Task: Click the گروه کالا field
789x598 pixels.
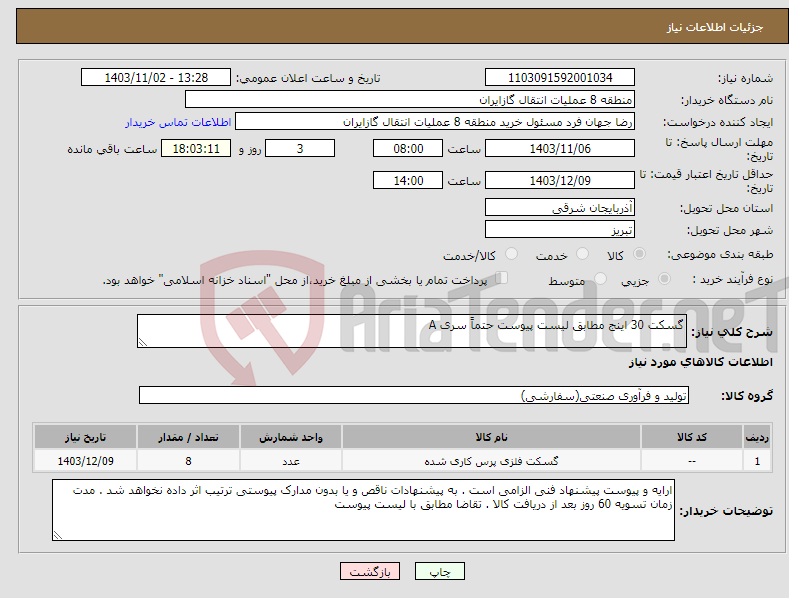Action: (x=414, y=396)
